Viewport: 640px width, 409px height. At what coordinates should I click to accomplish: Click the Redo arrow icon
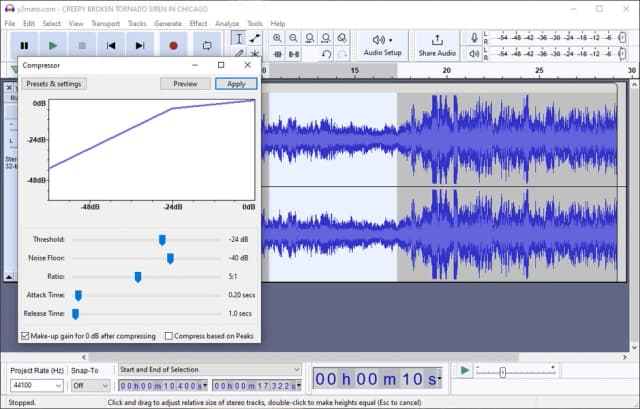pos(342,54)
